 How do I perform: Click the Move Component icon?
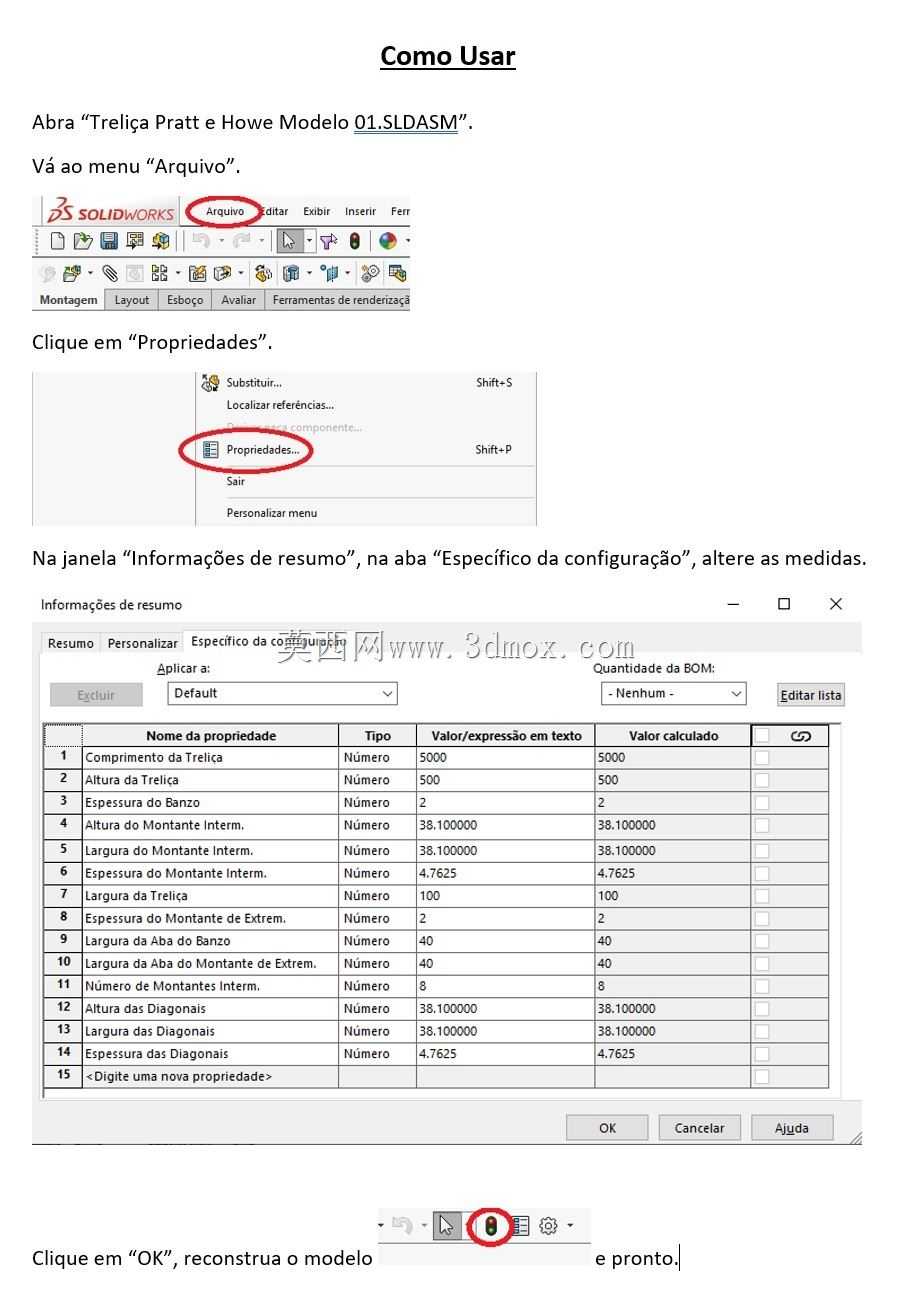point(222,272)
